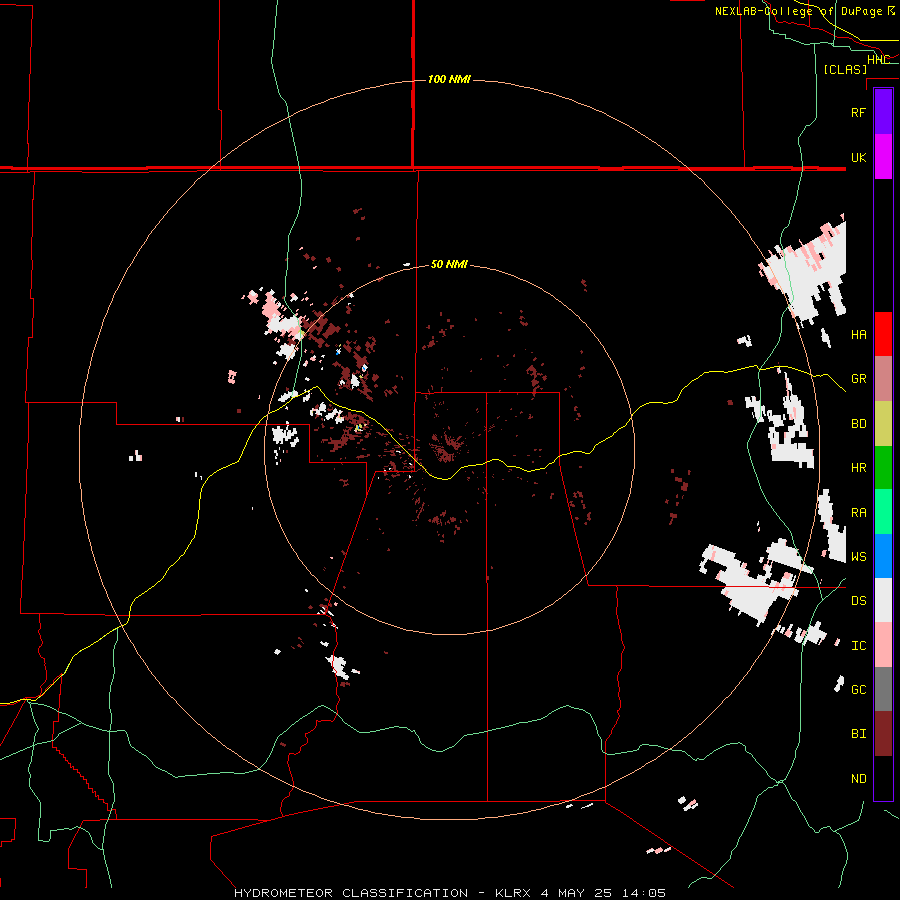This screenshot has width=900, height=900.
Task: Click the HA legend label
Action: pyautogui.click(x=858, y=335)
